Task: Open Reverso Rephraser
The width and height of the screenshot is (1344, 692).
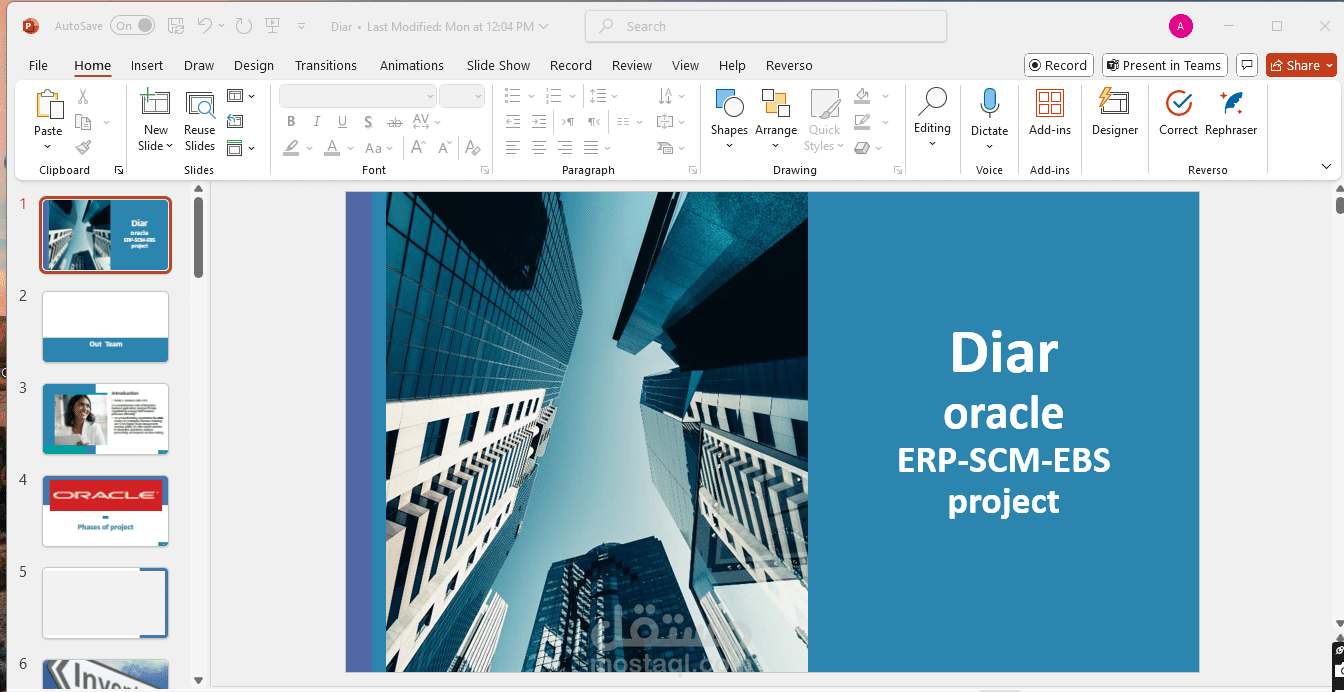Action: click(x=1231, y=112)
